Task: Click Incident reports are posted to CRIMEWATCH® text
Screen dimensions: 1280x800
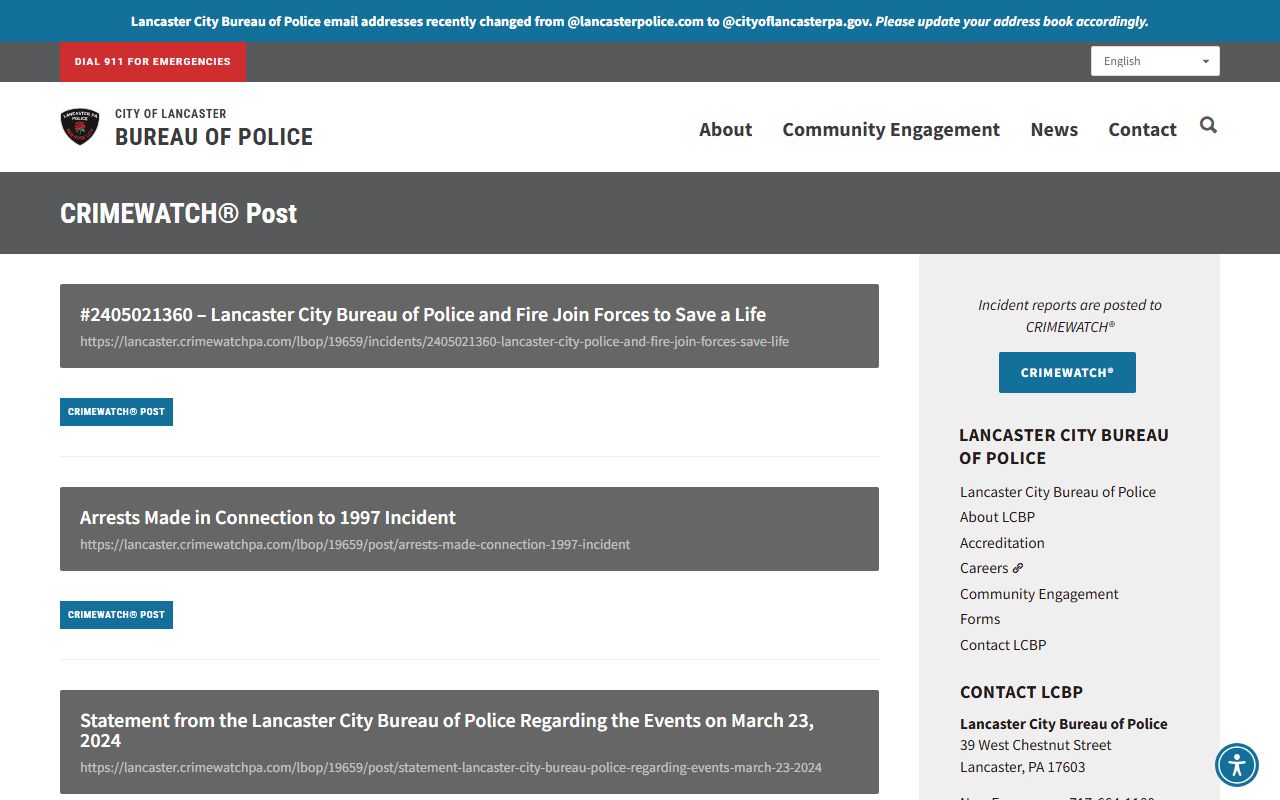Action: click(1069, 316)
